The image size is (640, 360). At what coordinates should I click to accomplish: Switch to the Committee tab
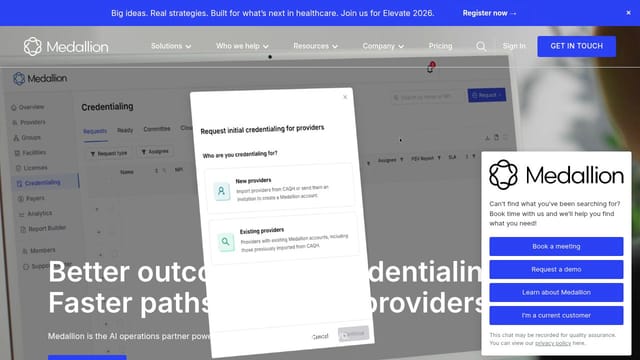point(157,129)
